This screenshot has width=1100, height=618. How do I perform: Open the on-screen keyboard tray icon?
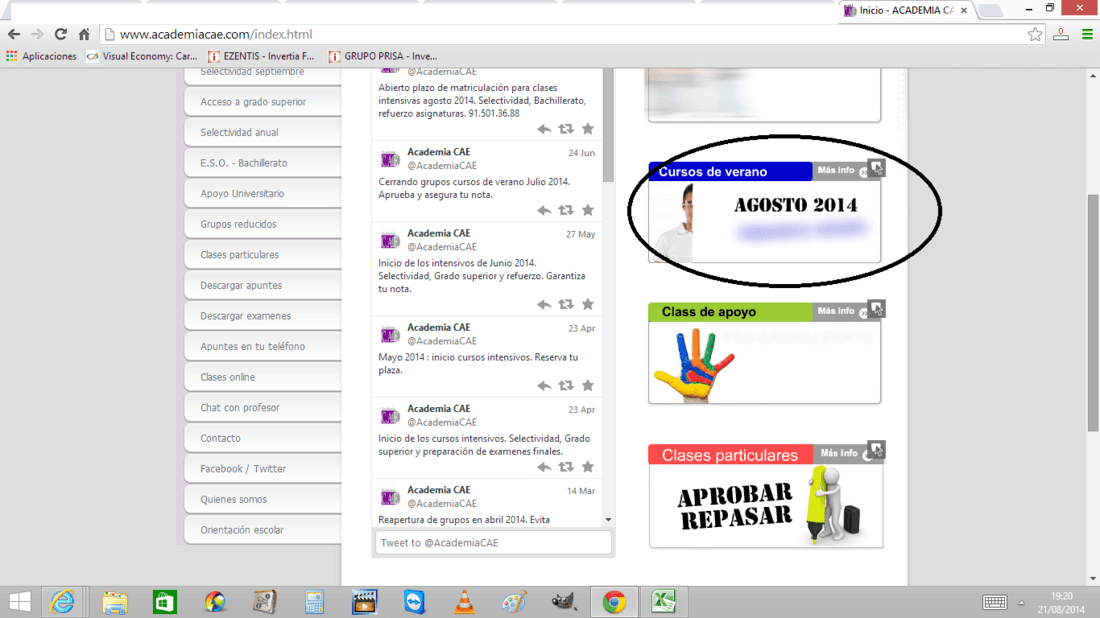click(x=994, y=602)
